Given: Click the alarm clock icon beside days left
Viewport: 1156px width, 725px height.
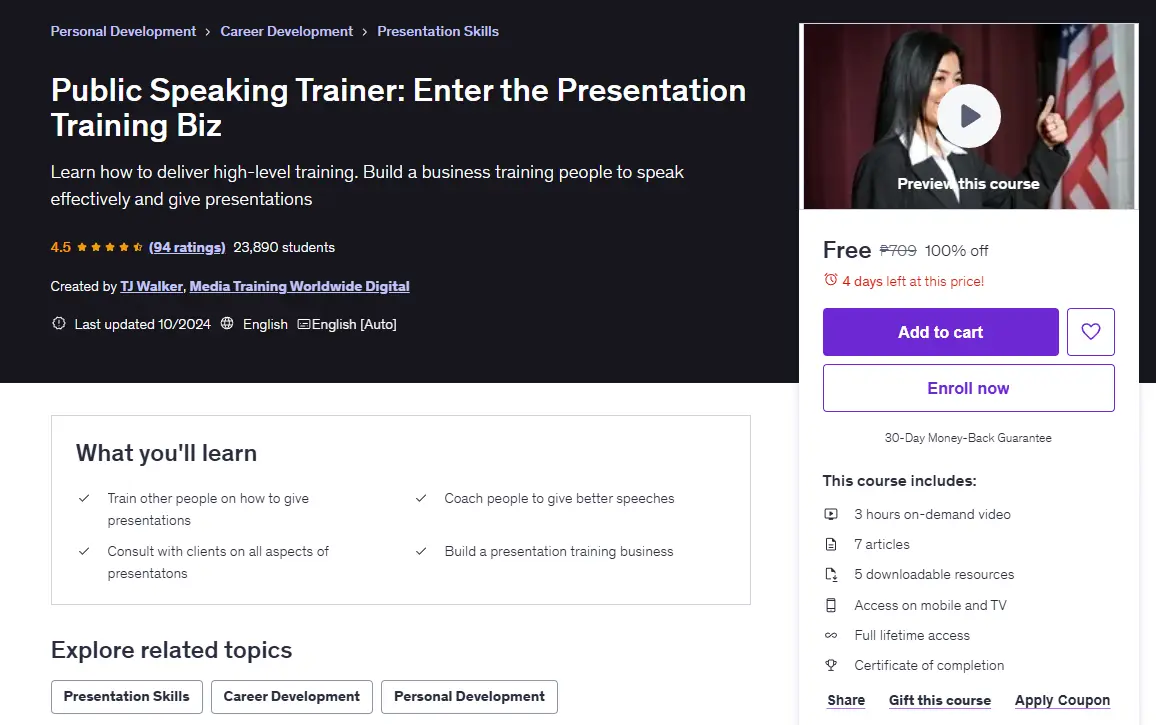Looking at the screenshot, I should [831, 280].
